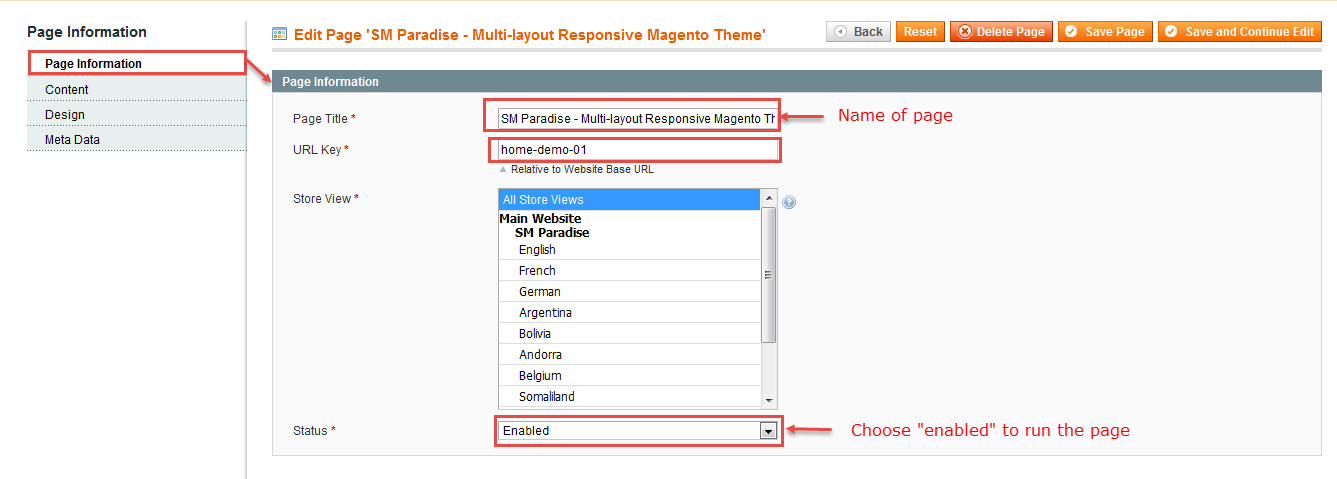Click Save and Continue Edit
The image size is (1337, 479).
tap(1240, 32)
